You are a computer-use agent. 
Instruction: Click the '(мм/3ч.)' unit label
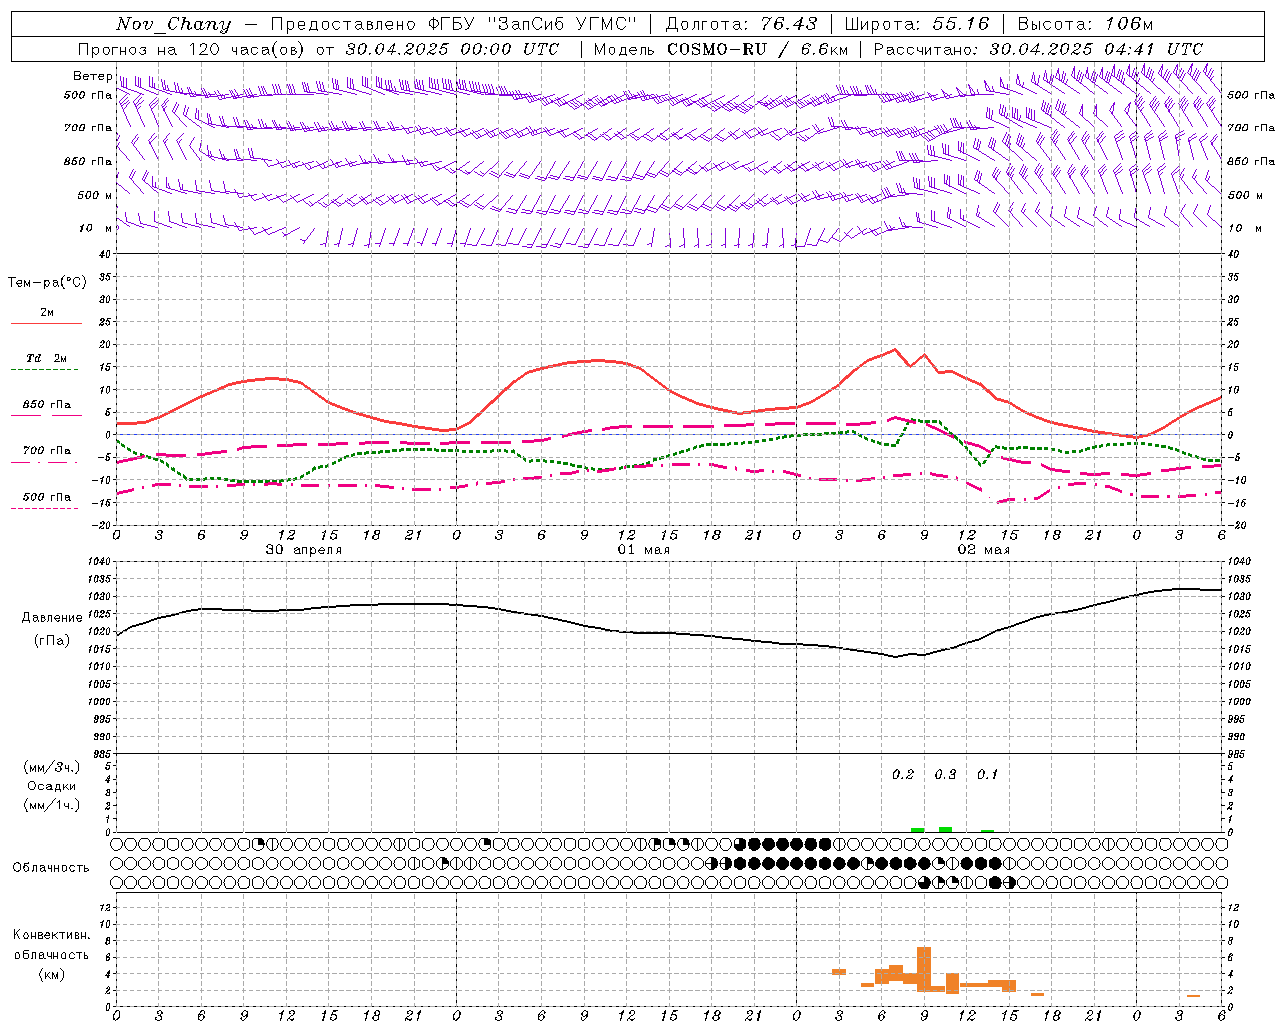coord(52,767)
